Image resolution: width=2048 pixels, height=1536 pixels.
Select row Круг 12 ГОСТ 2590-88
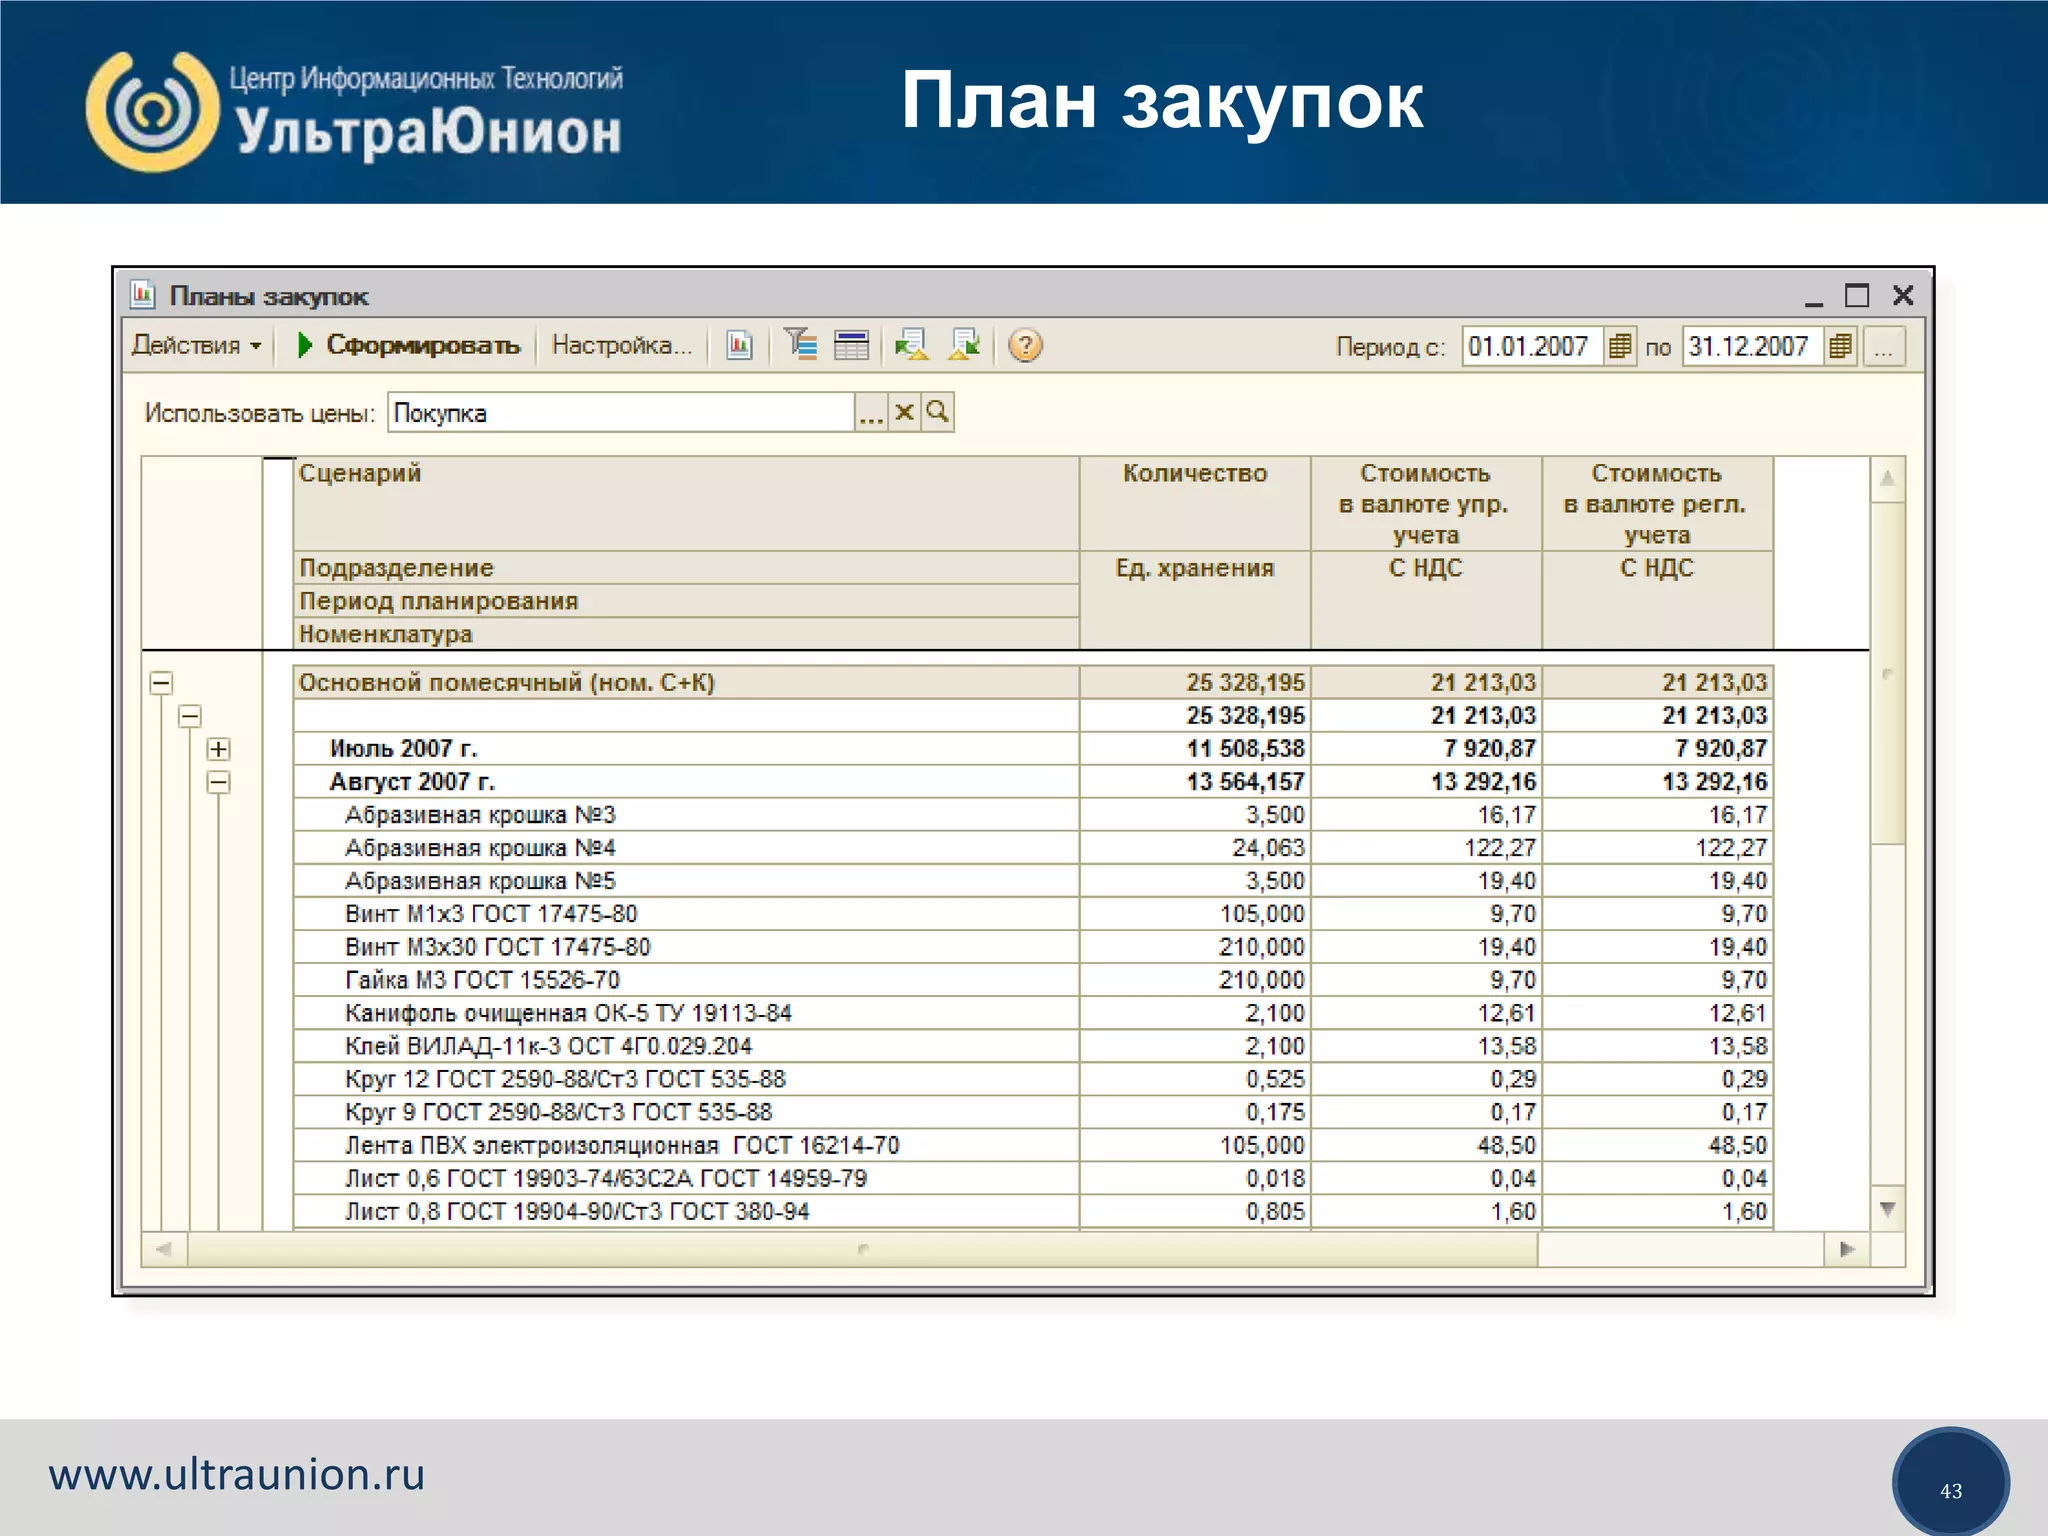[1033, 1079]
